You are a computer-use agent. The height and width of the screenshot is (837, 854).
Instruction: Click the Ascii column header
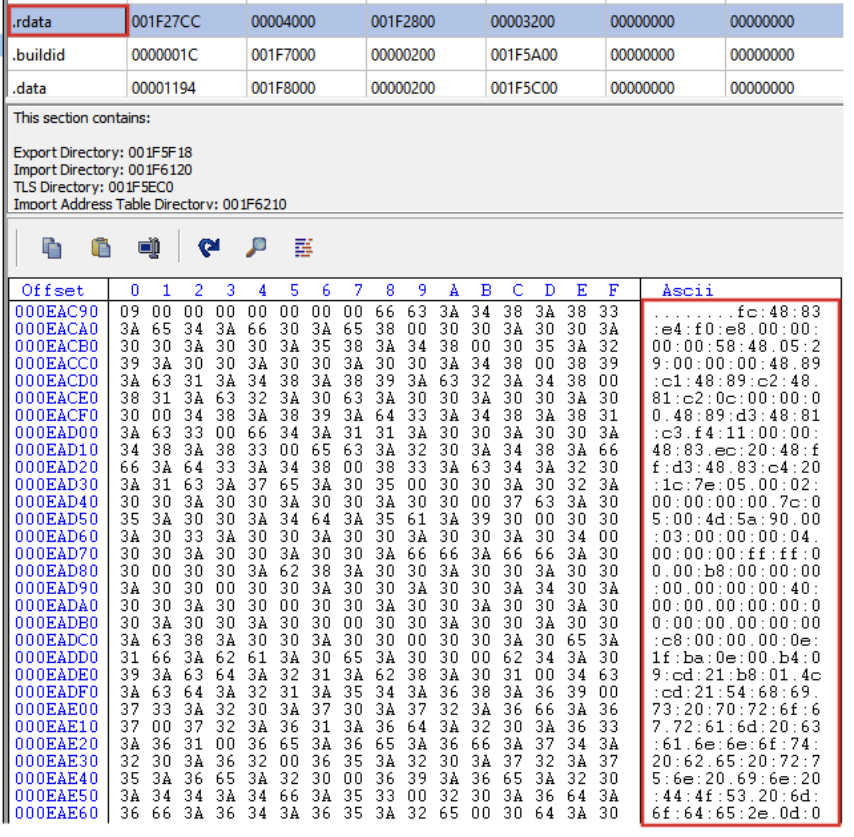687,290
